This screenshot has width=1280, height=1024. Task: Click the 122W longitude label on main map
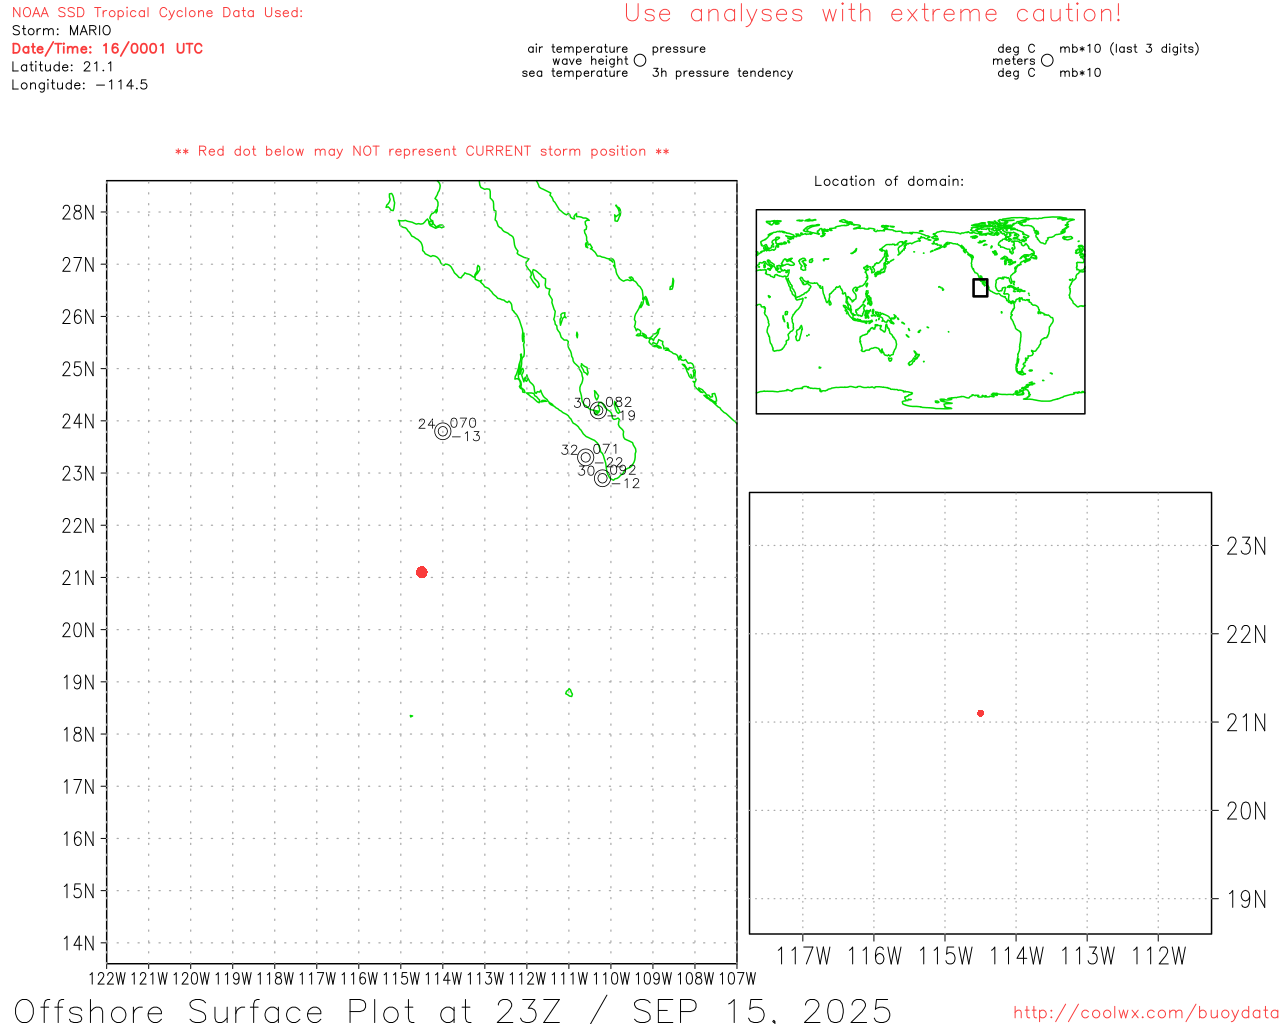[x=107, y=978]
